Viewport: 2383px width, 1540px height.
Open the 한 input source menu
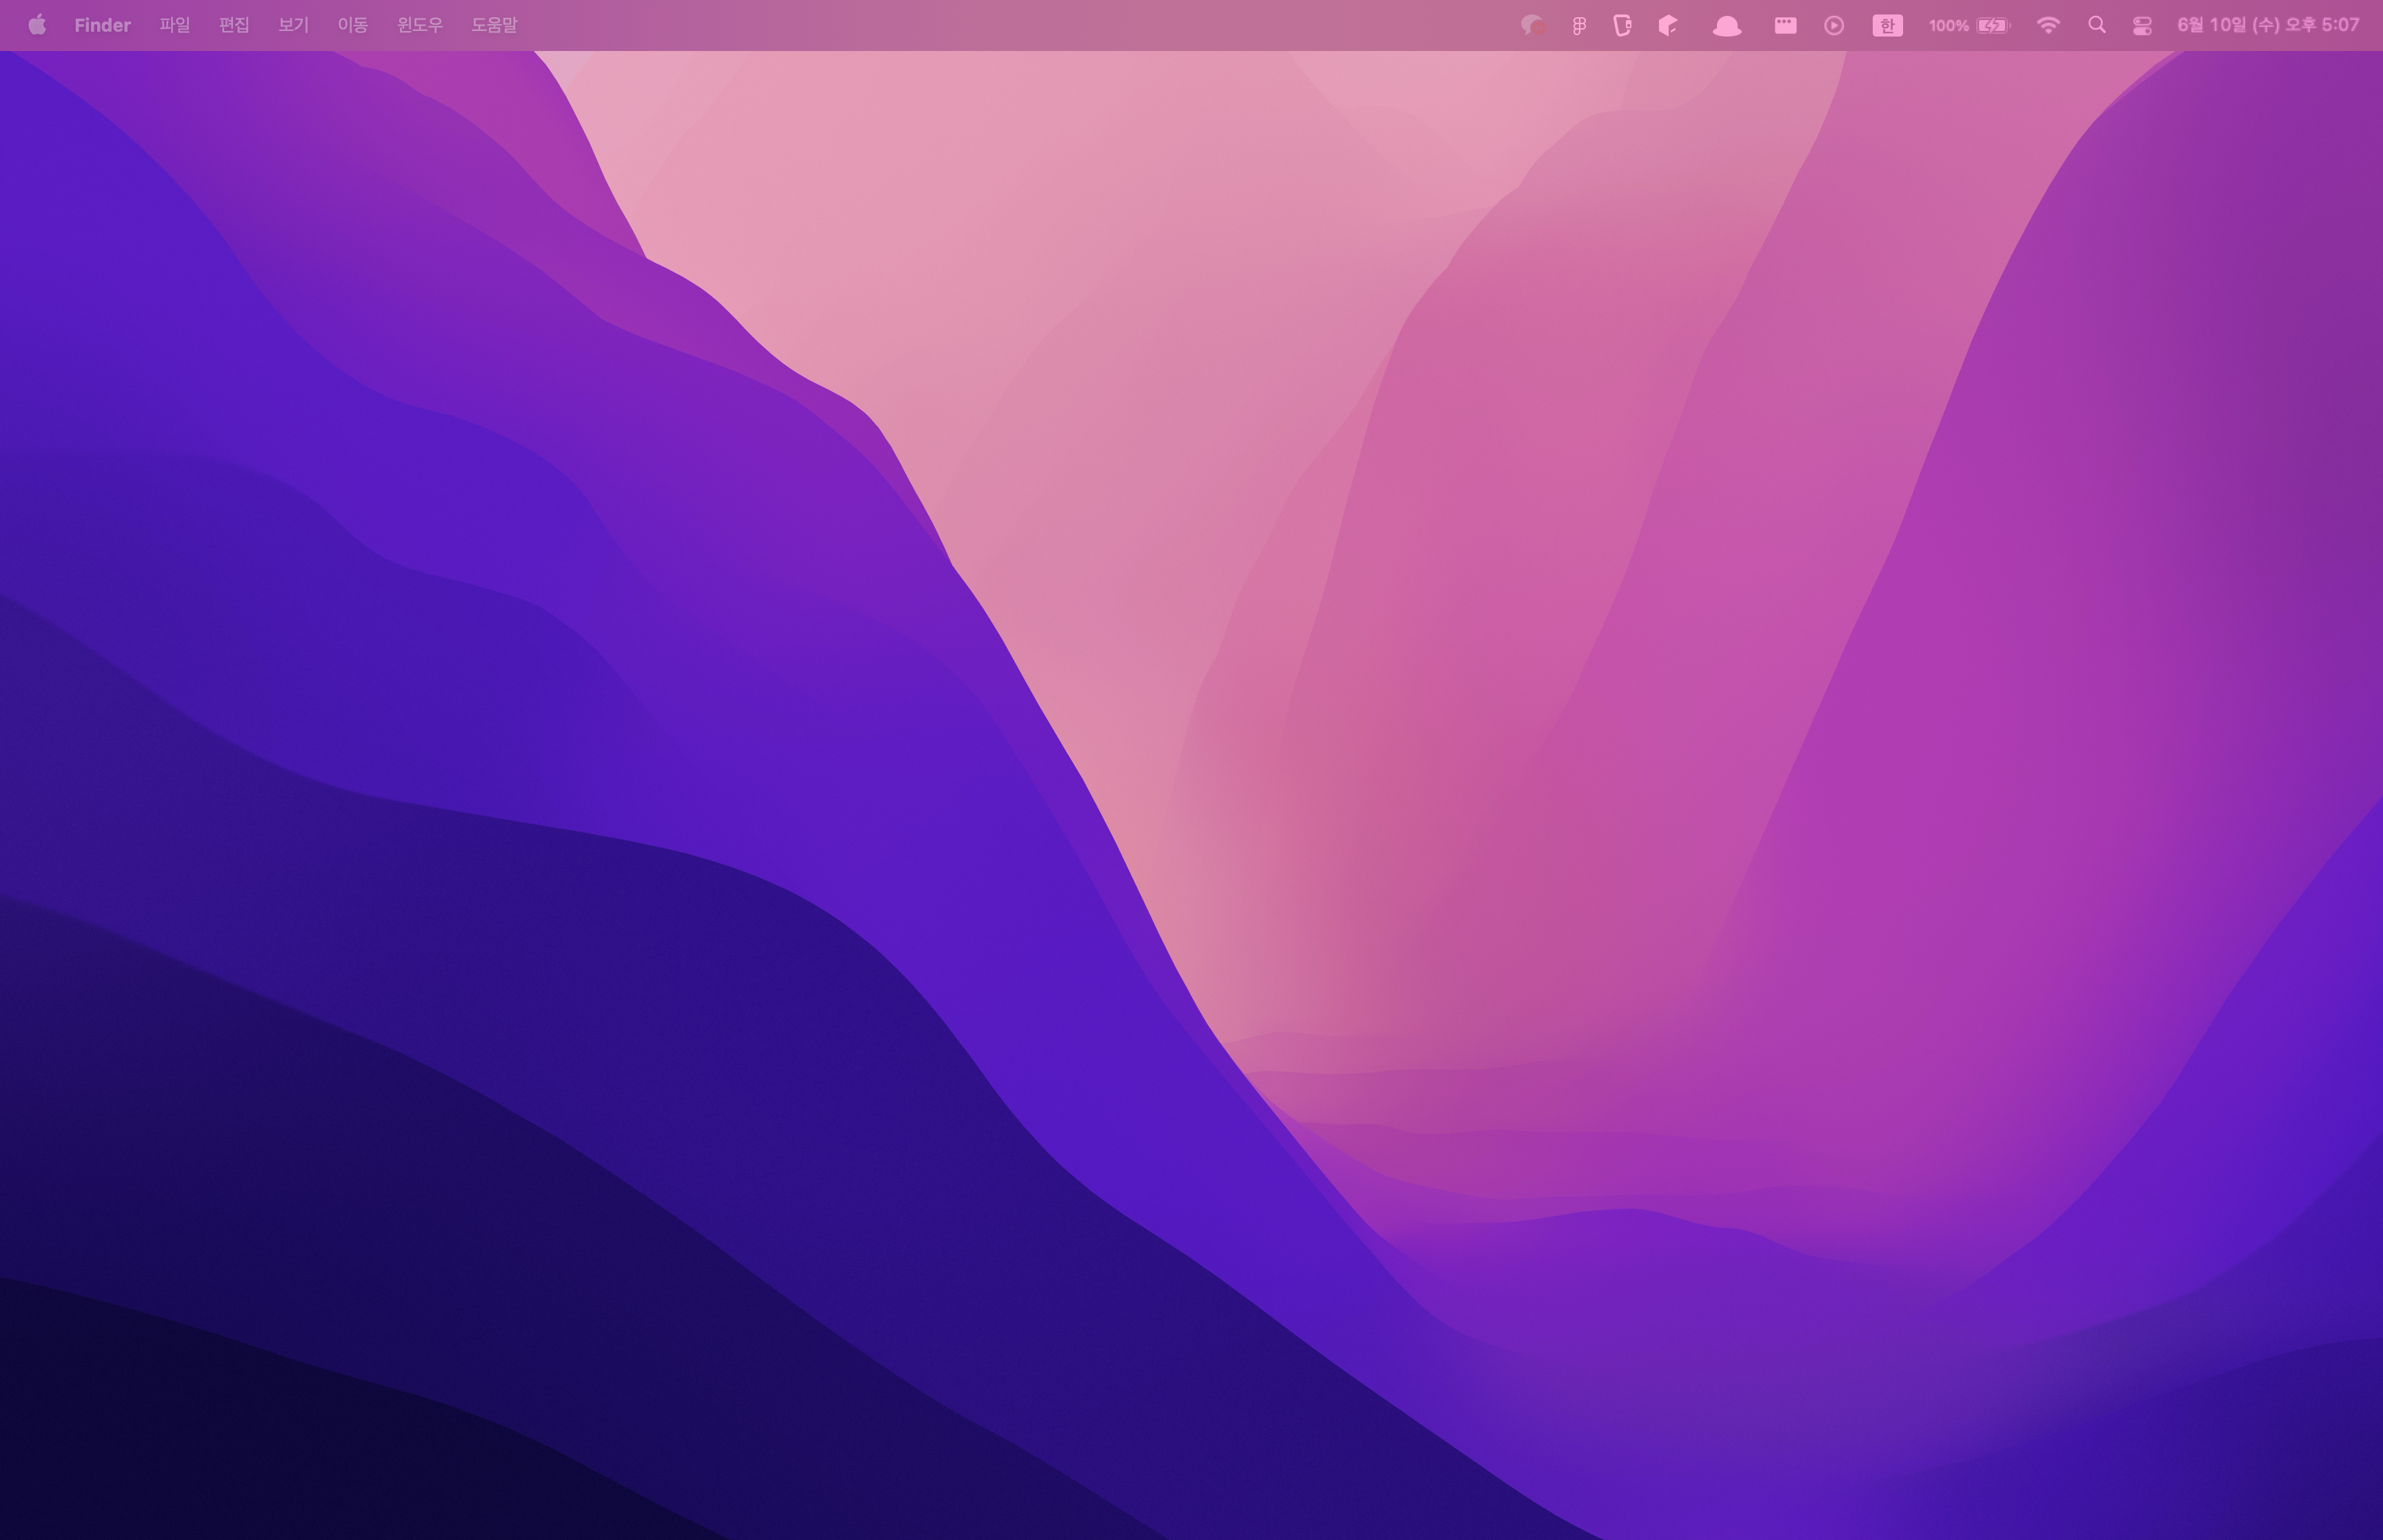pos(1887,26)
